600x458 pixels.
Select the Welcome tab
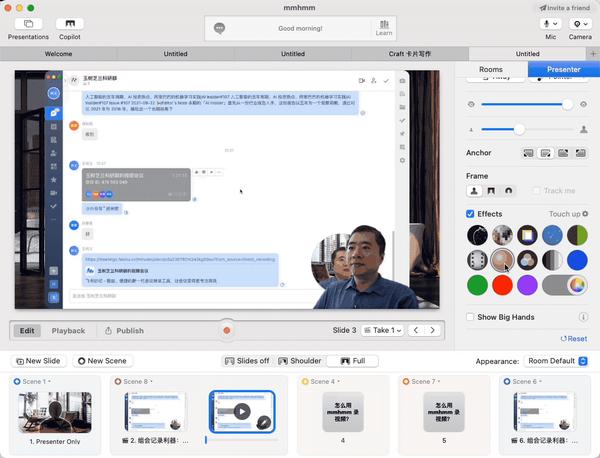pyautogui.click(x=59, y=54)
